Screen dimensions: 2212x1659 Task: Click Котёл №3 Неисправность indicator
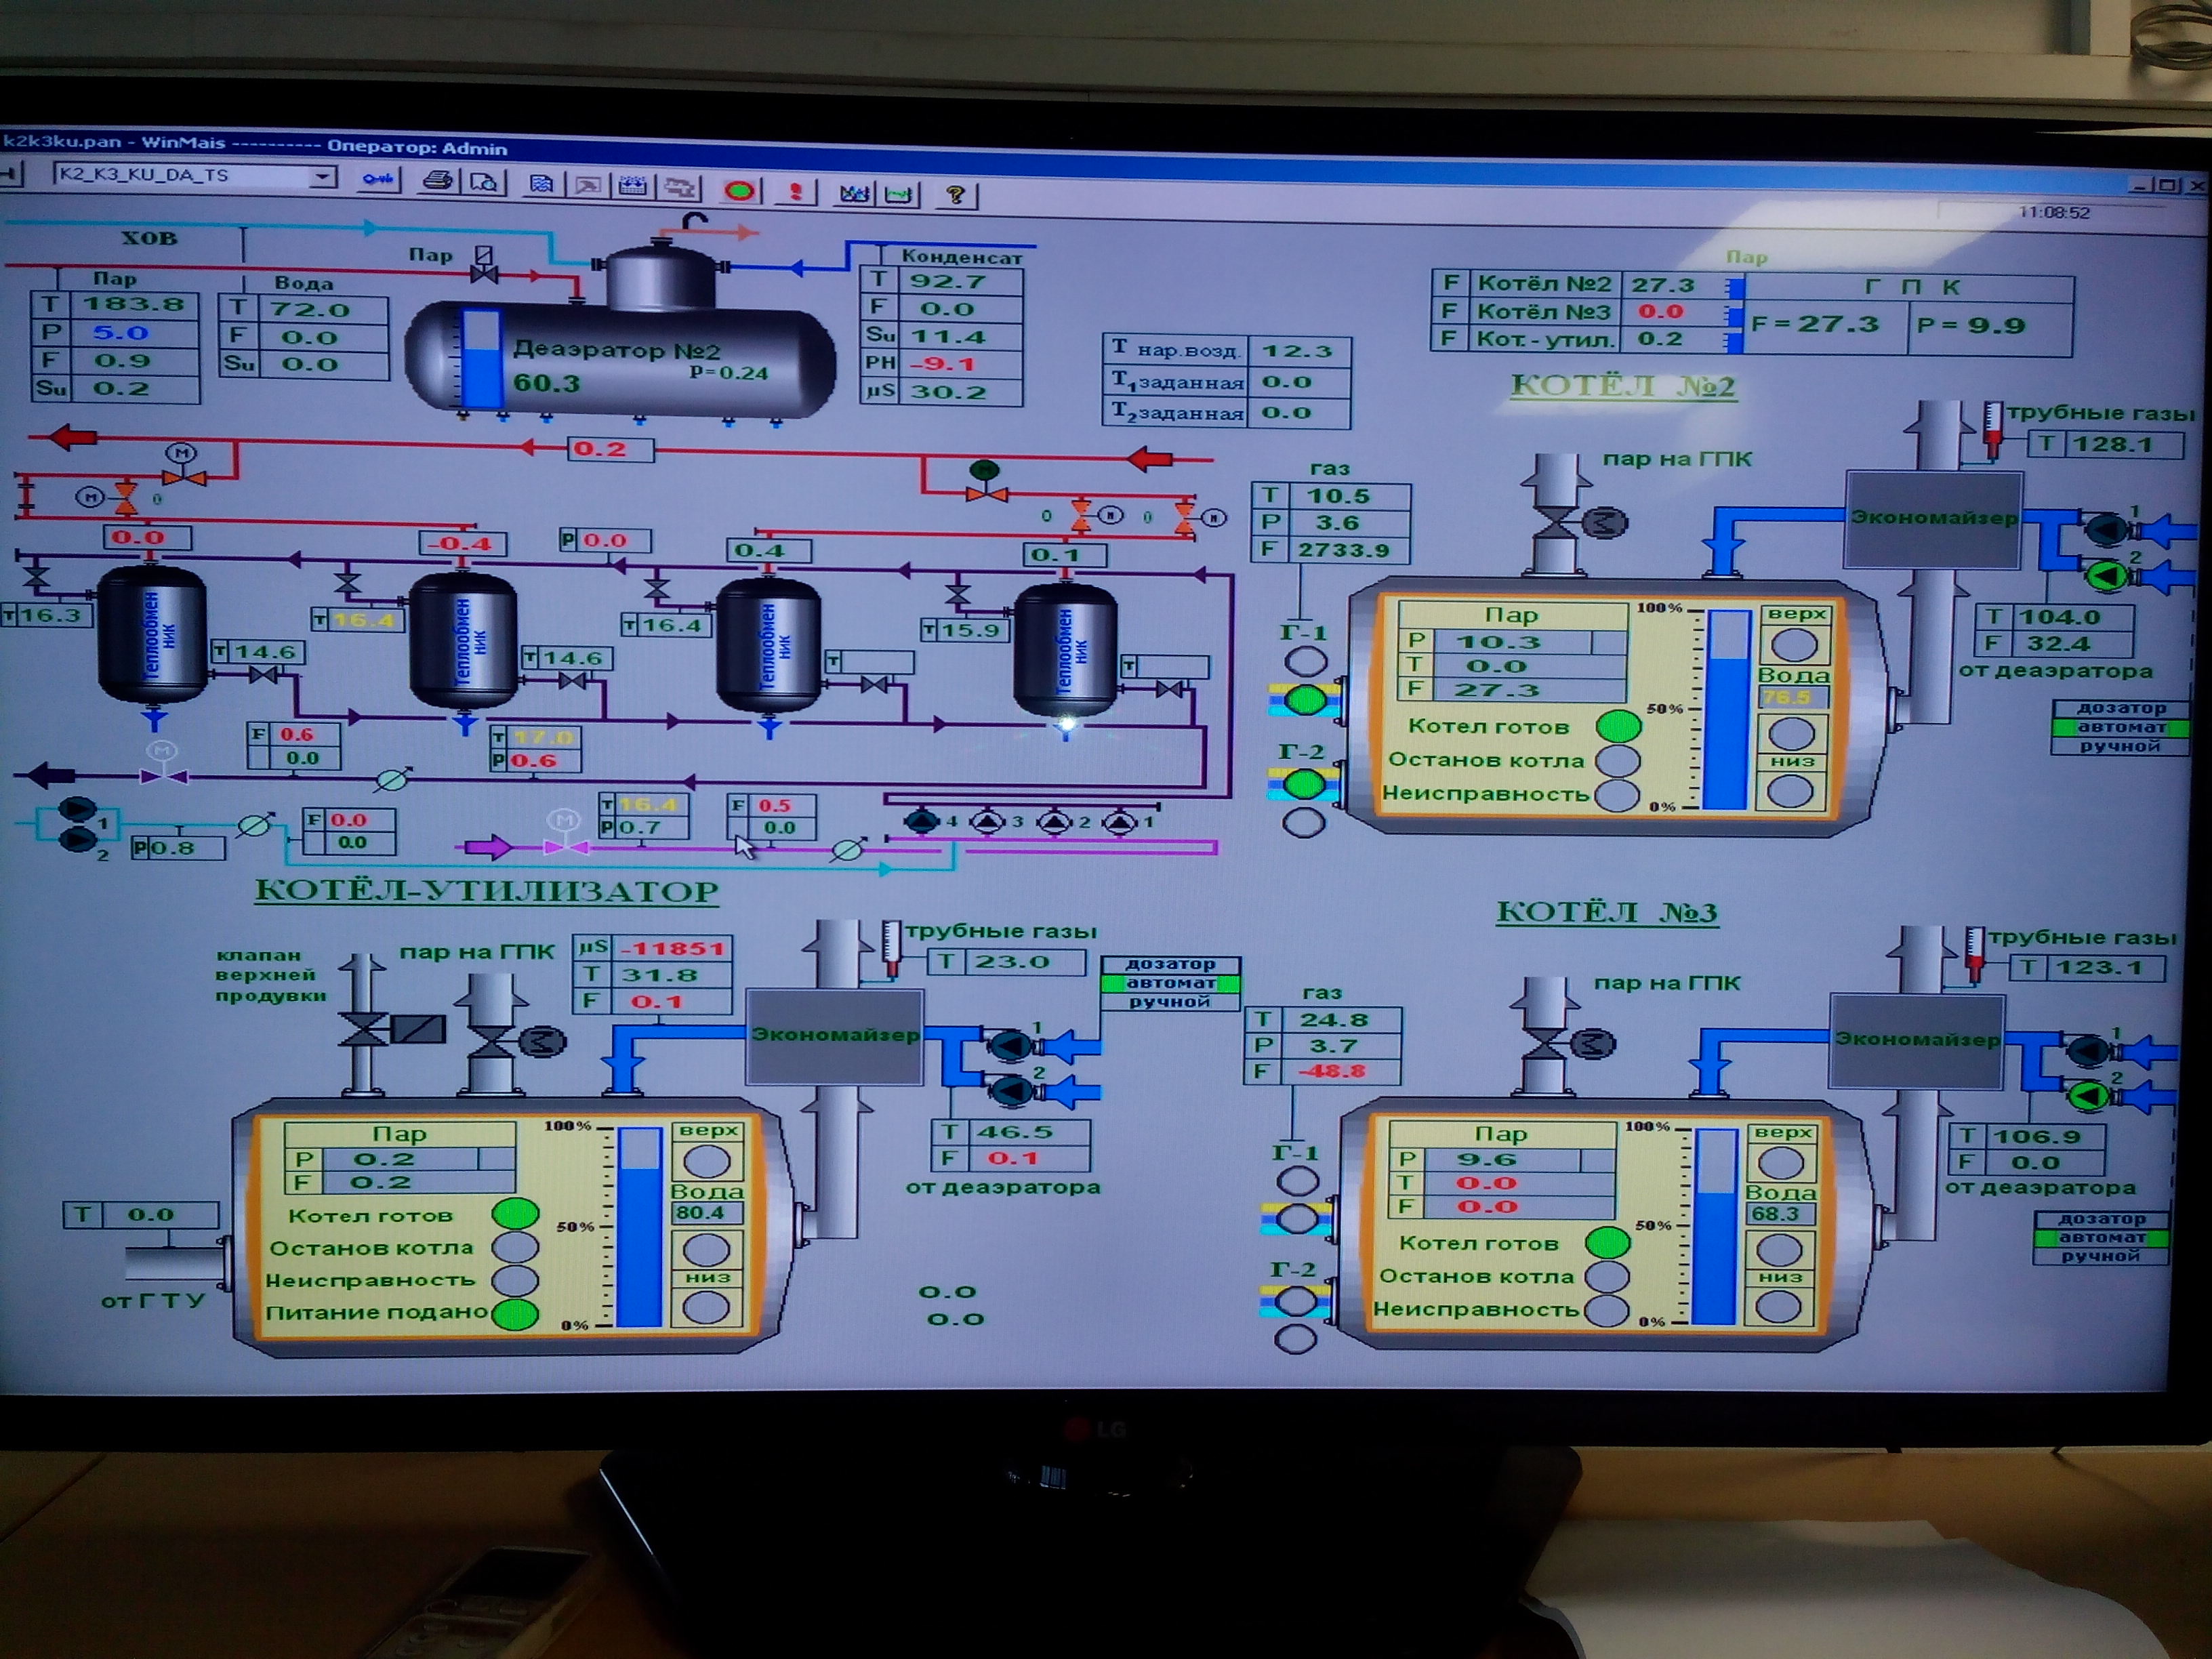point(1607,1310)
